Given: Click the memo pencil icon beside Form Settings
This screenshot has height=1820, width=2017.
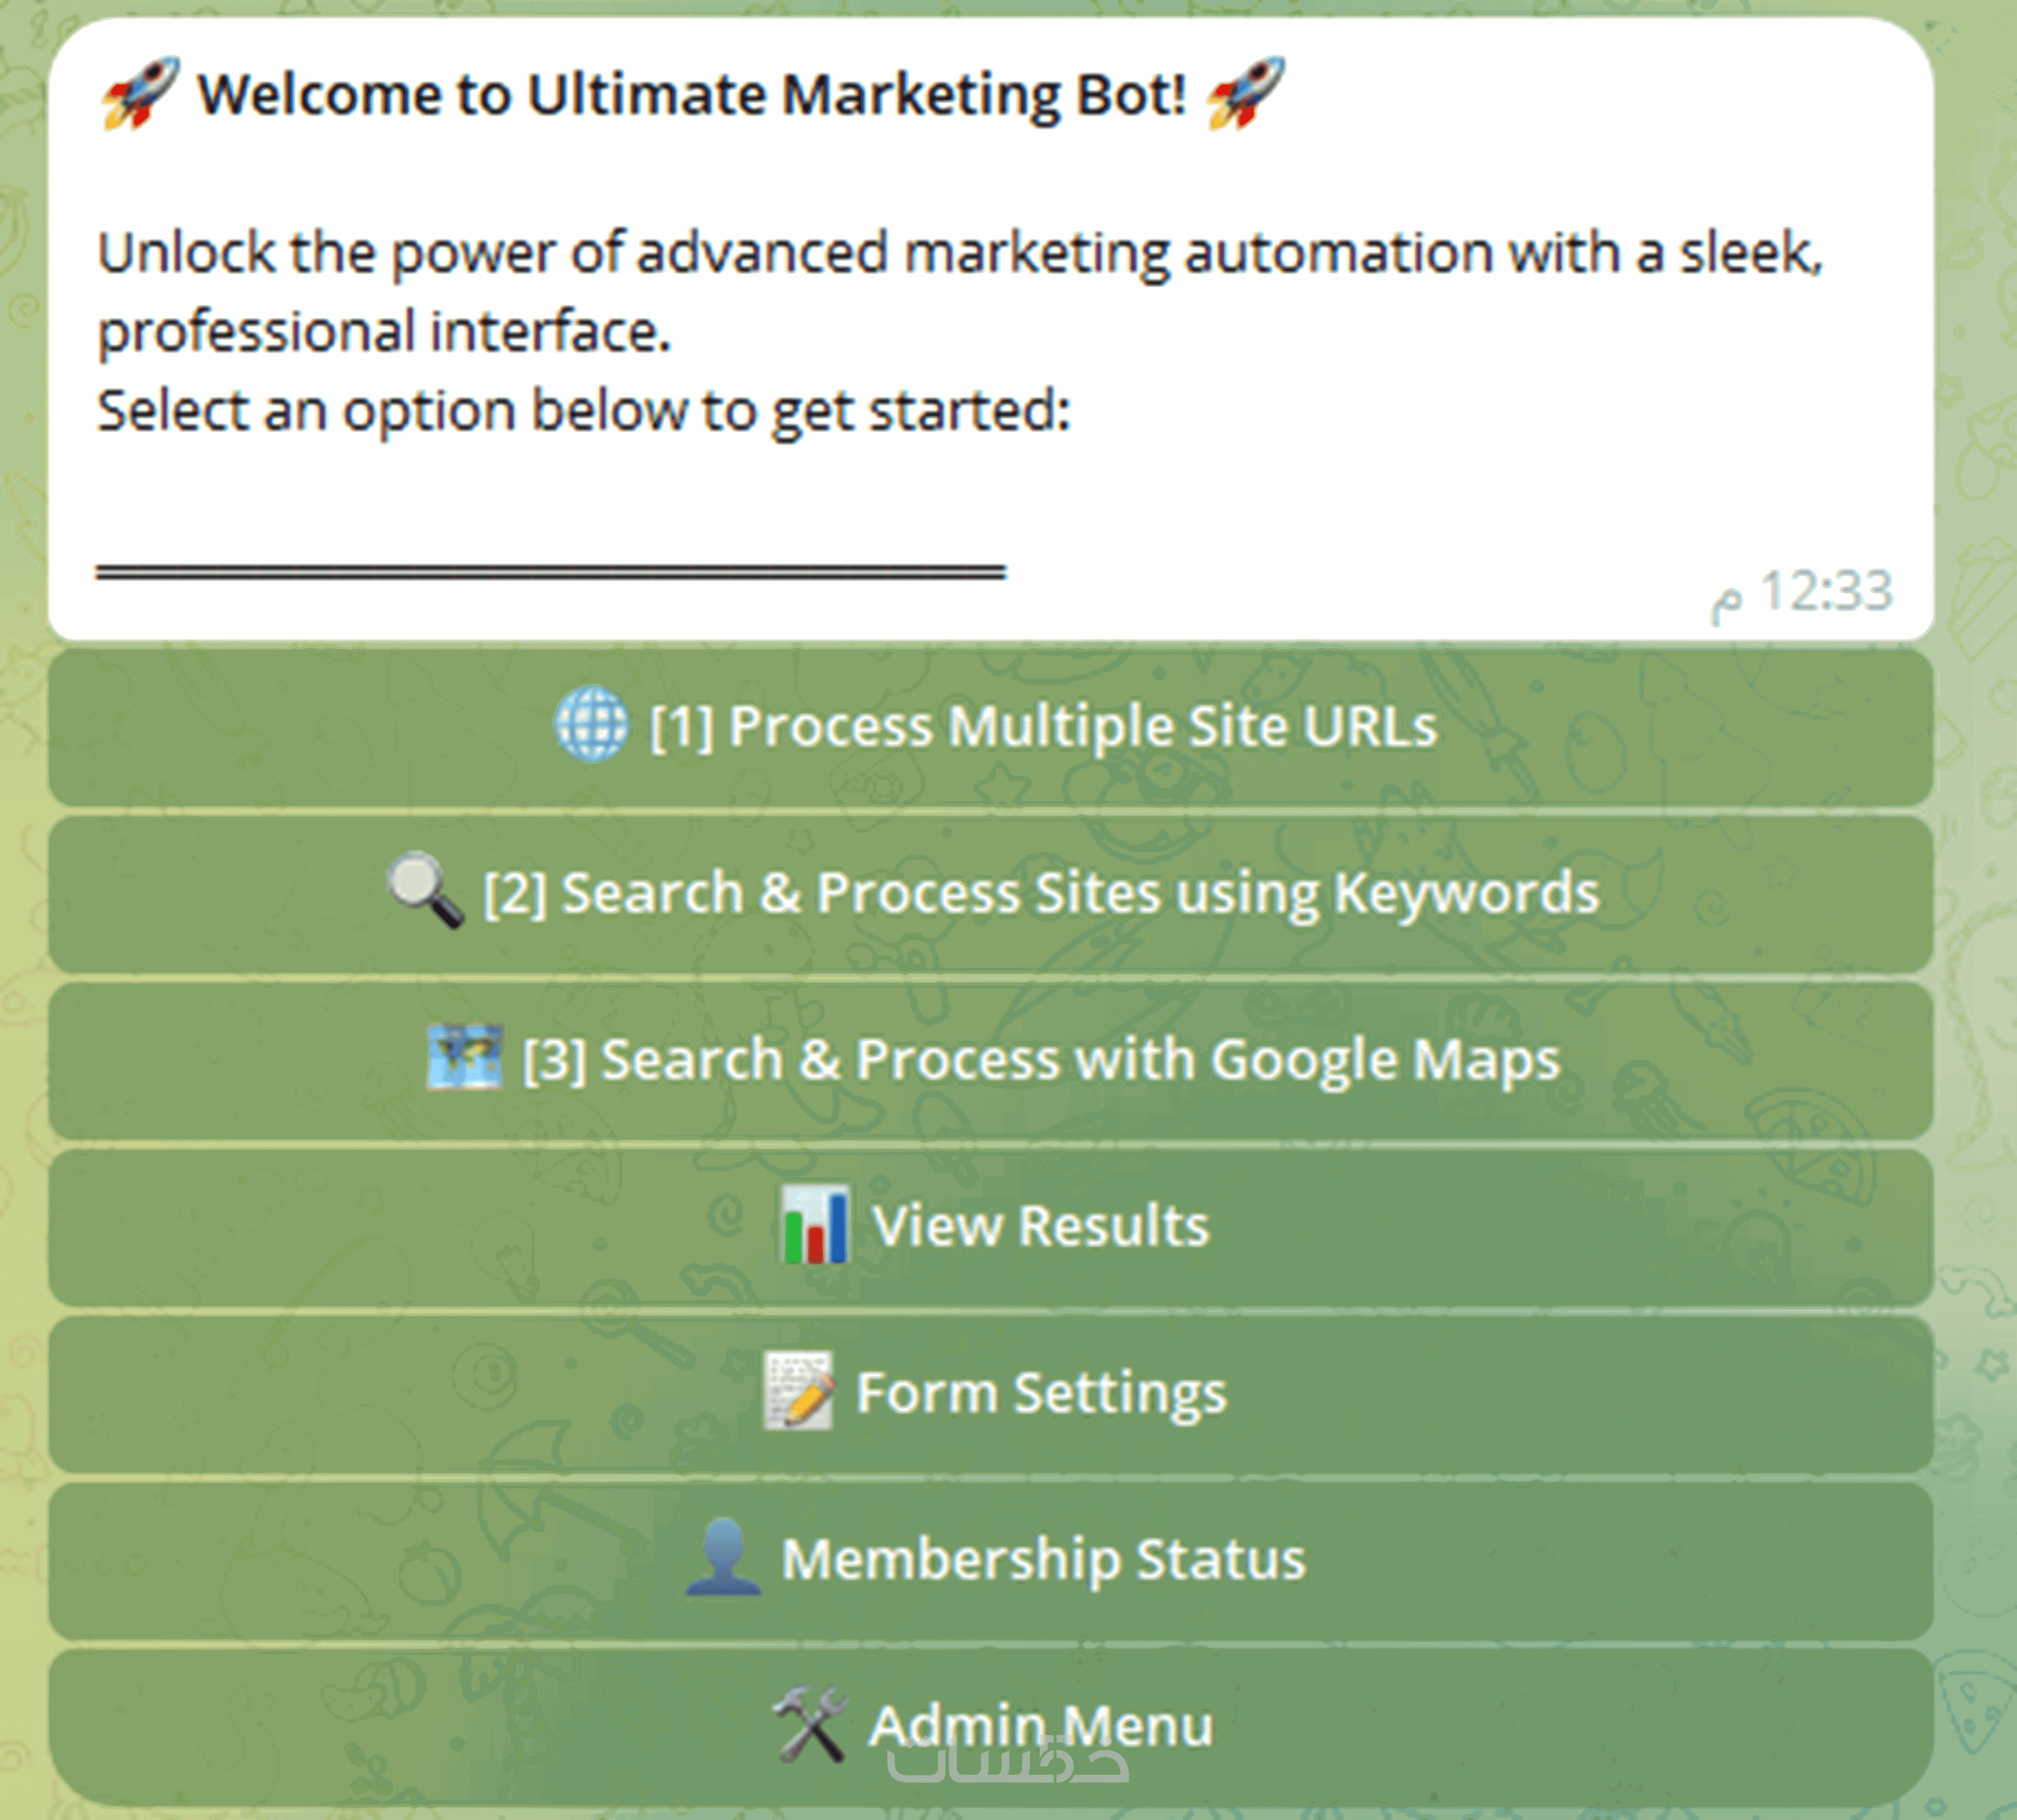Looking at the screenshot, I should (798, 1391).
